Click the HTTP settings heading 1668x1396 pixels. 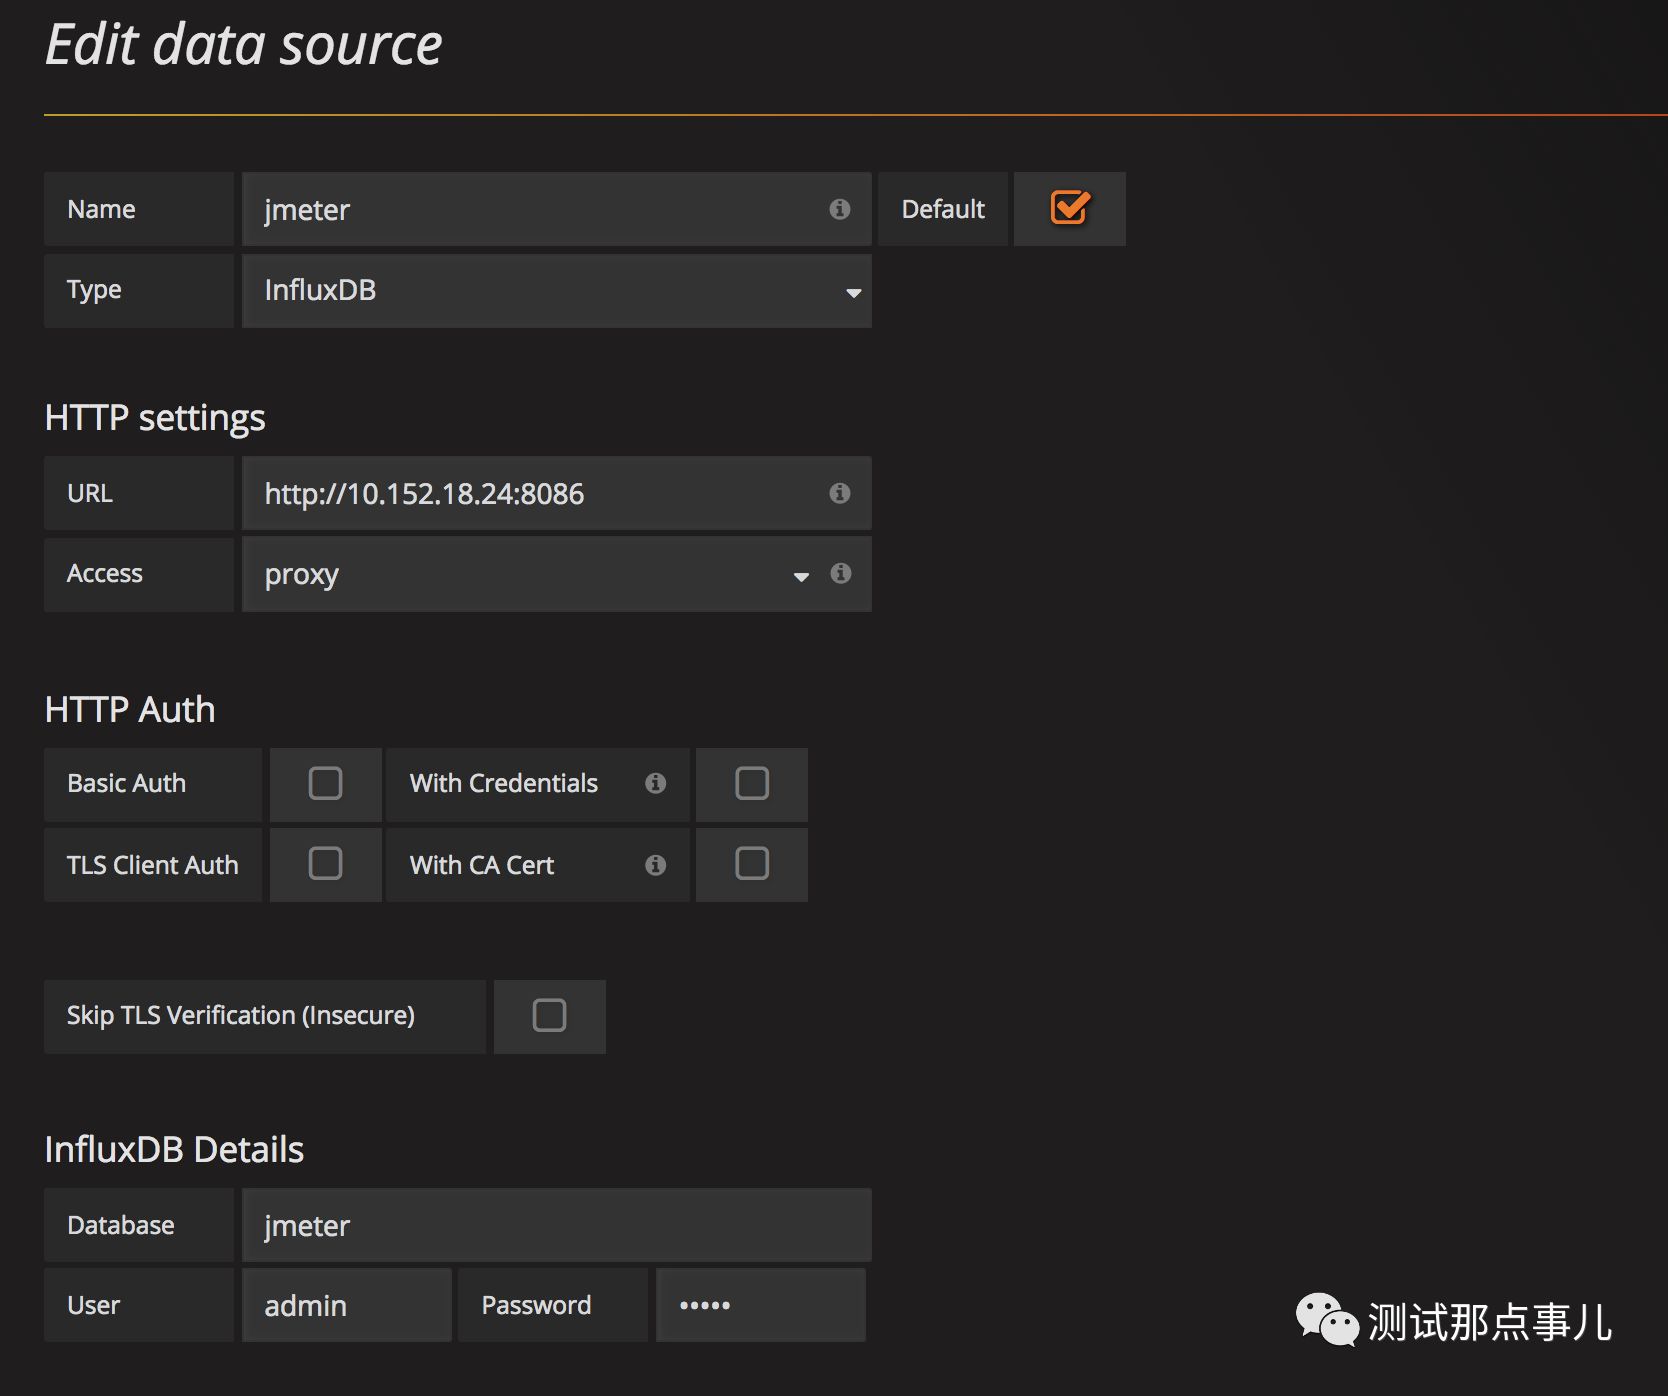click(x=155, y=418)
